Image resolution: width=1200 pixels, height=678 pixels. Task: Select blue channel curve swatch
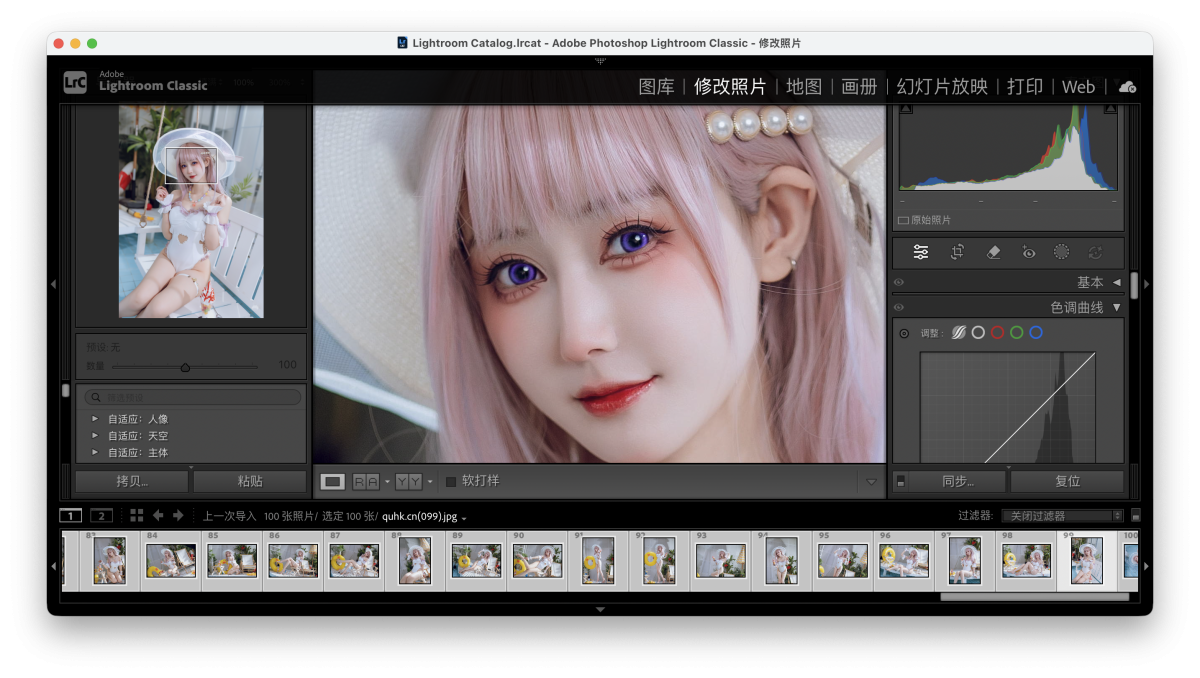(x=1036, y=333)
